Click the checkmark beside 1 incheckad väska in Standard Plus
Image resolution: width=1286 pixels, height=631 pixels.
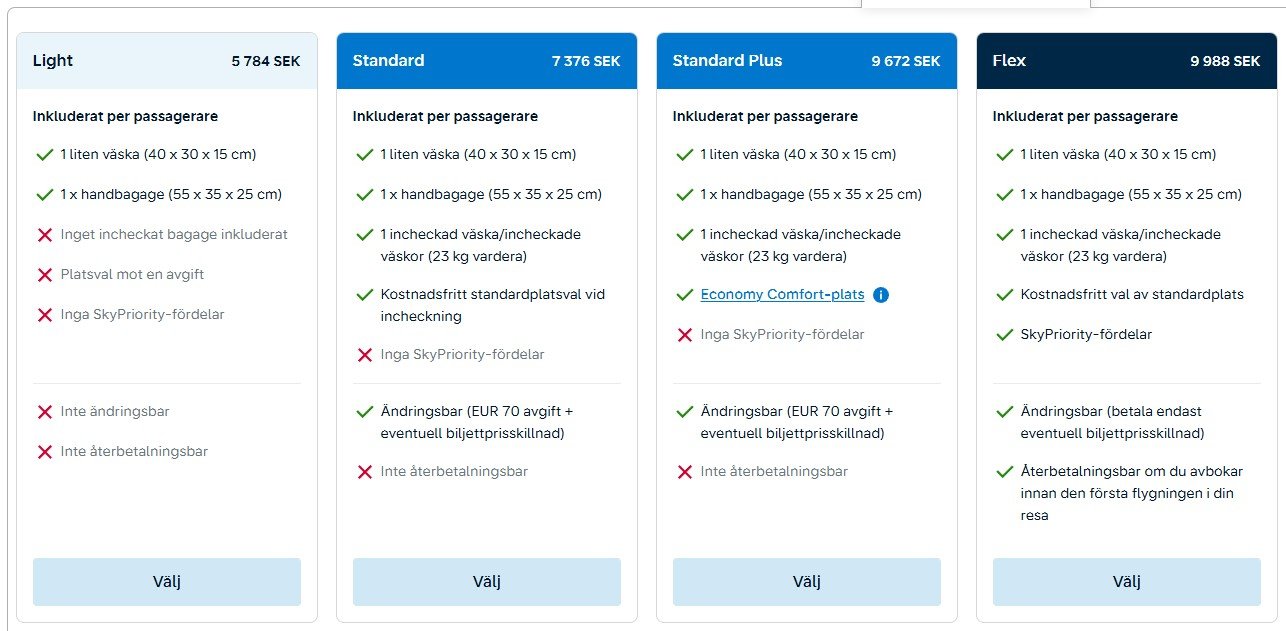coord(684,234)
